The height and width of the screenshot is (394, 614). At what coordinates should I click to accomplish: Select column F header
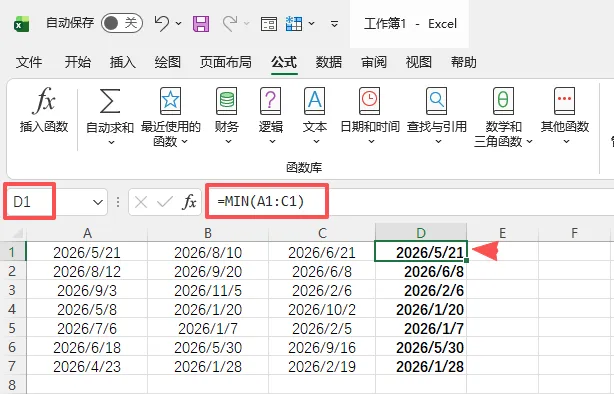[x=574, y=233]
